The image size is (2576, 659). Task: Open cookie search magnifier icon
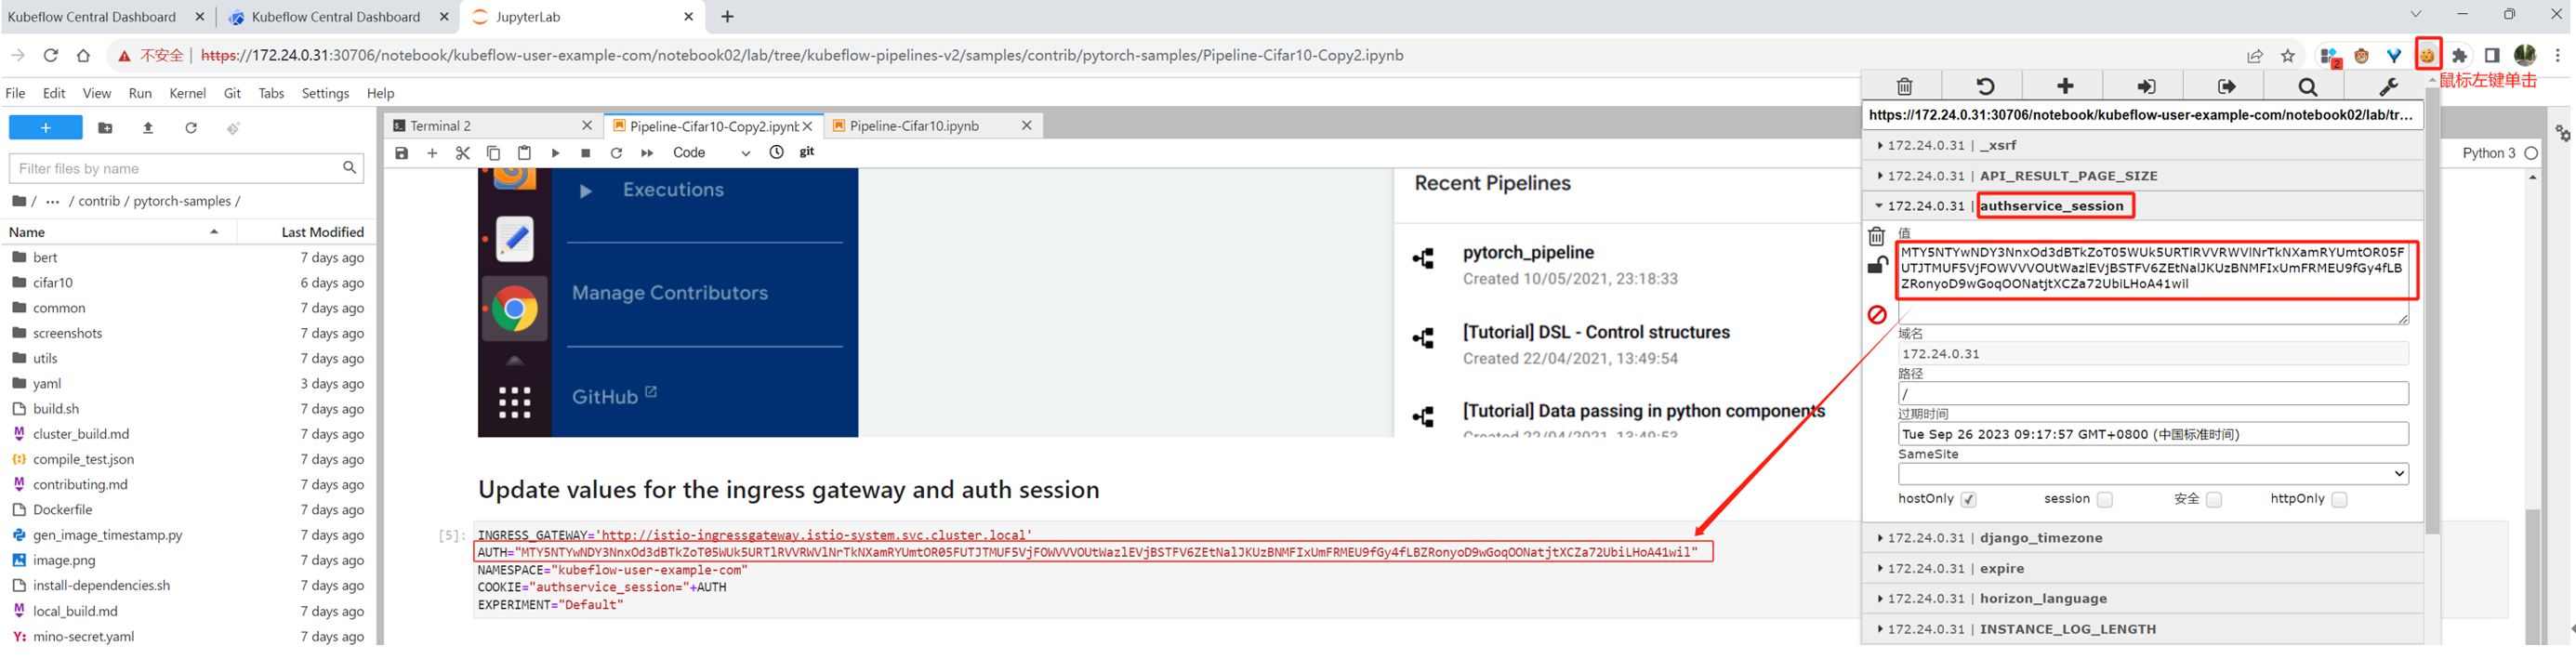[2307, 87]
